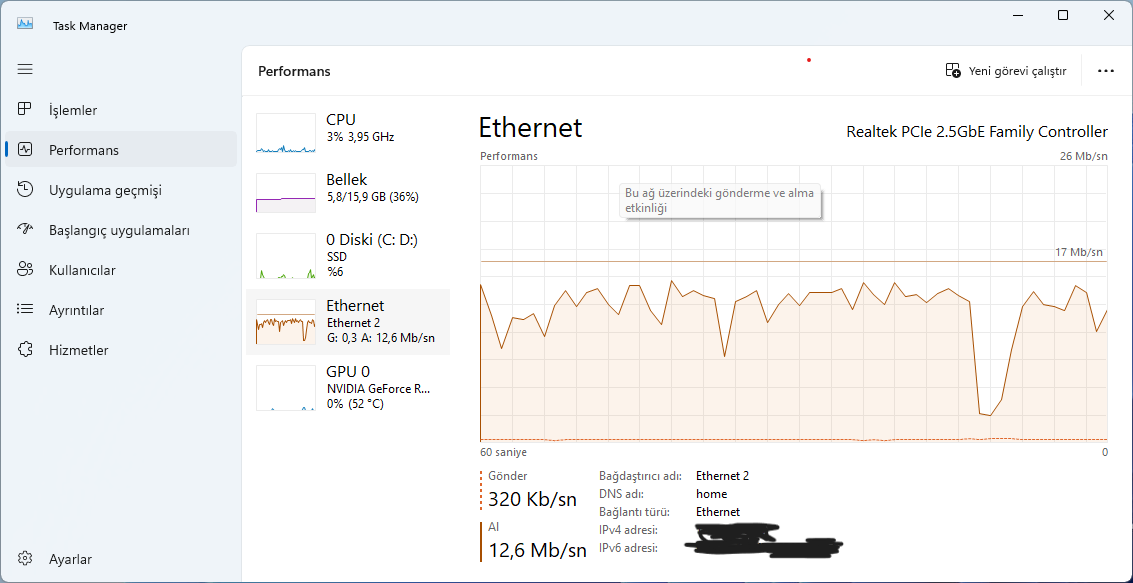Open Uygulama geçmişi history icon
This screenshot has height=583, width=1133.
click(26, 190)
